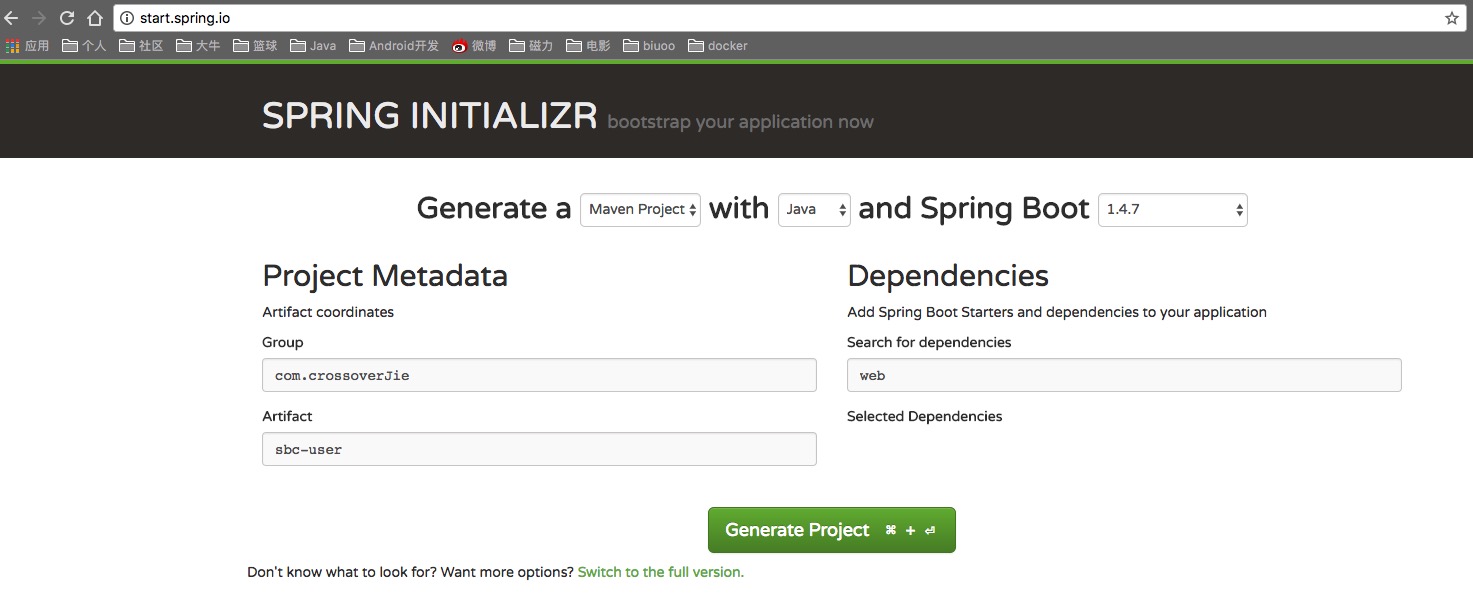Bookmark this page using the star icon
Screen dimensions: 1473x593
click(1453, 17)
